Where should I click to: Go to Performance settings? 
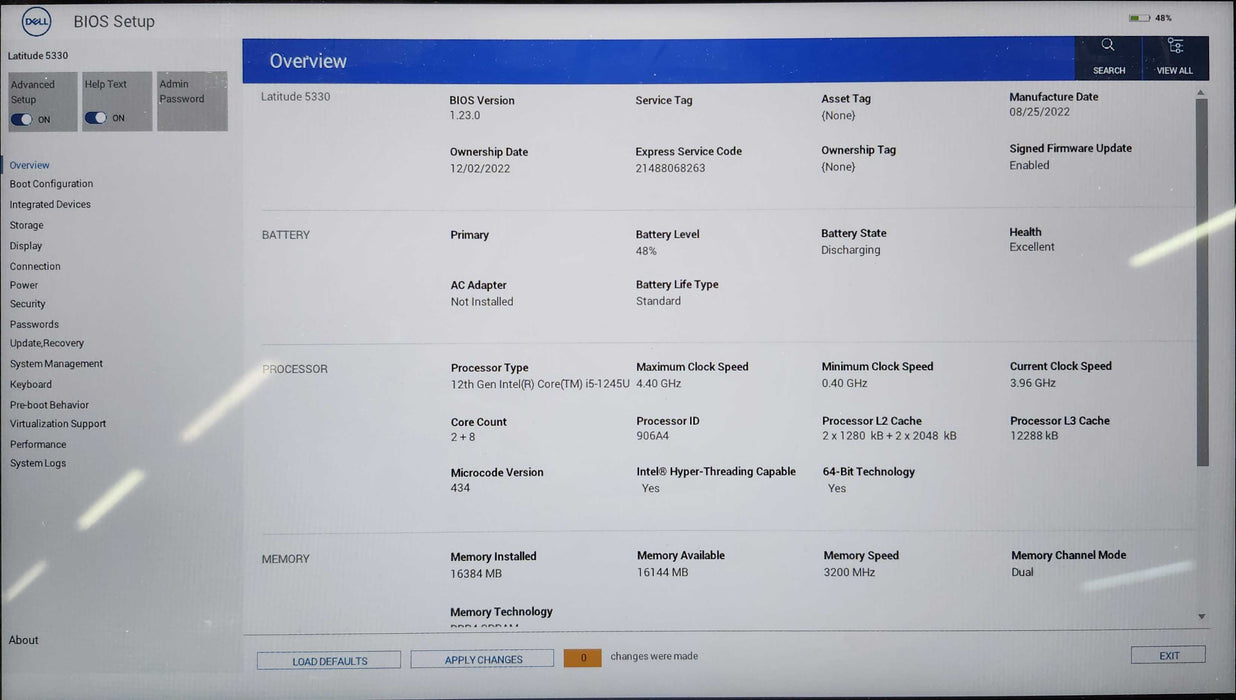[38, 444]
